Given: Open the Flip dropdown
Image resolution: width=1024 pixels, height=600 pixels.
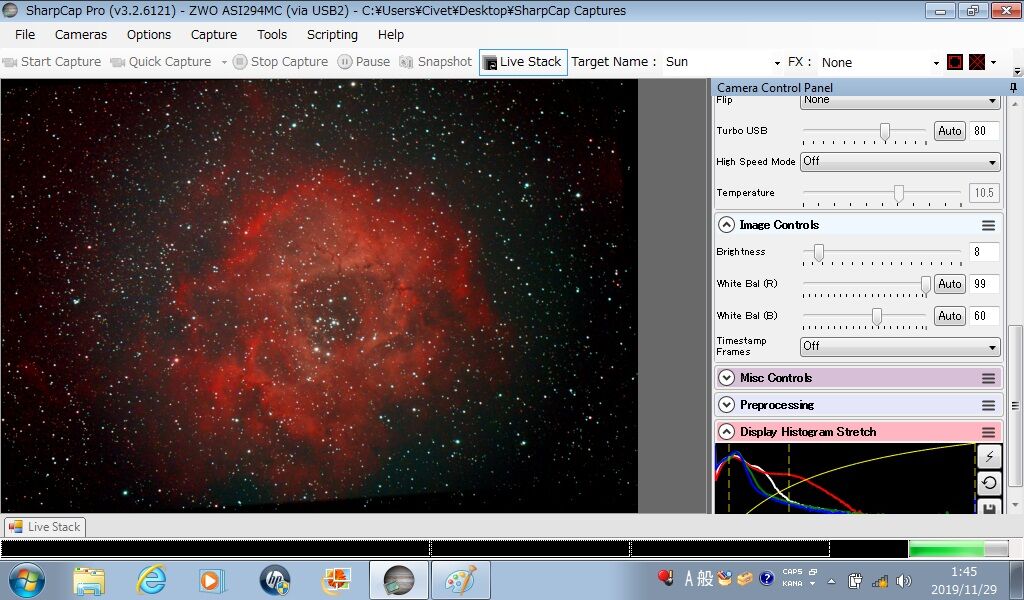Looking at the screenshot, I should 900,101.
